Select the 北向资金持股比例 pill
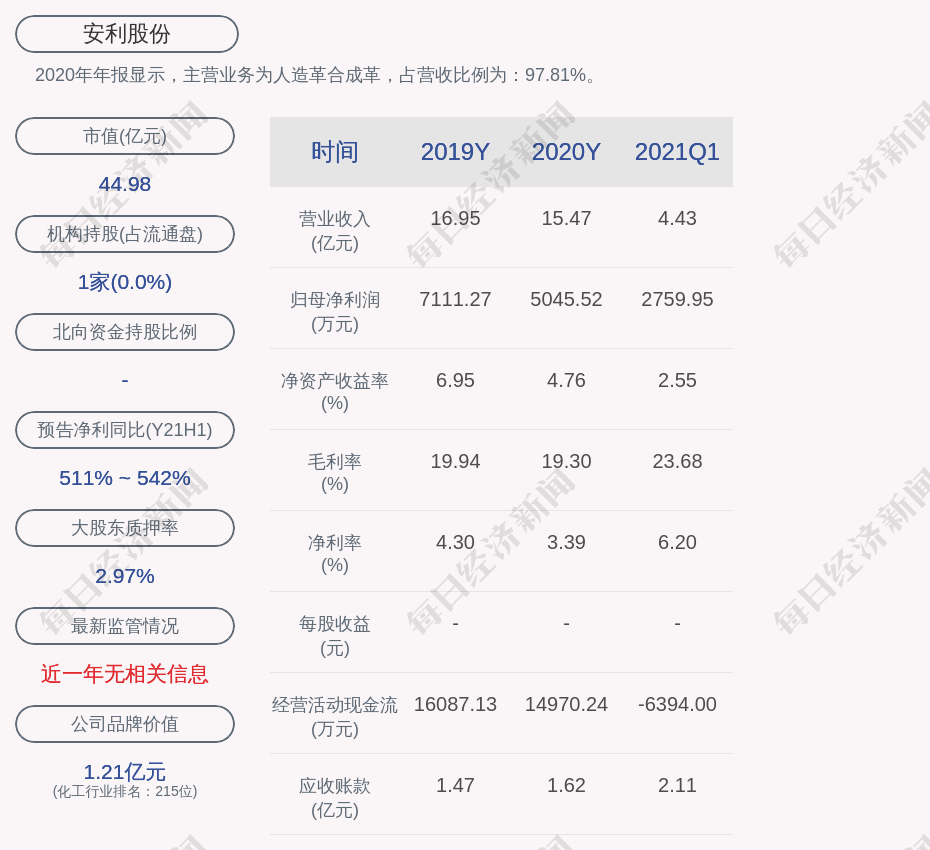Screen dimensions: 930x850 [125, 332]
